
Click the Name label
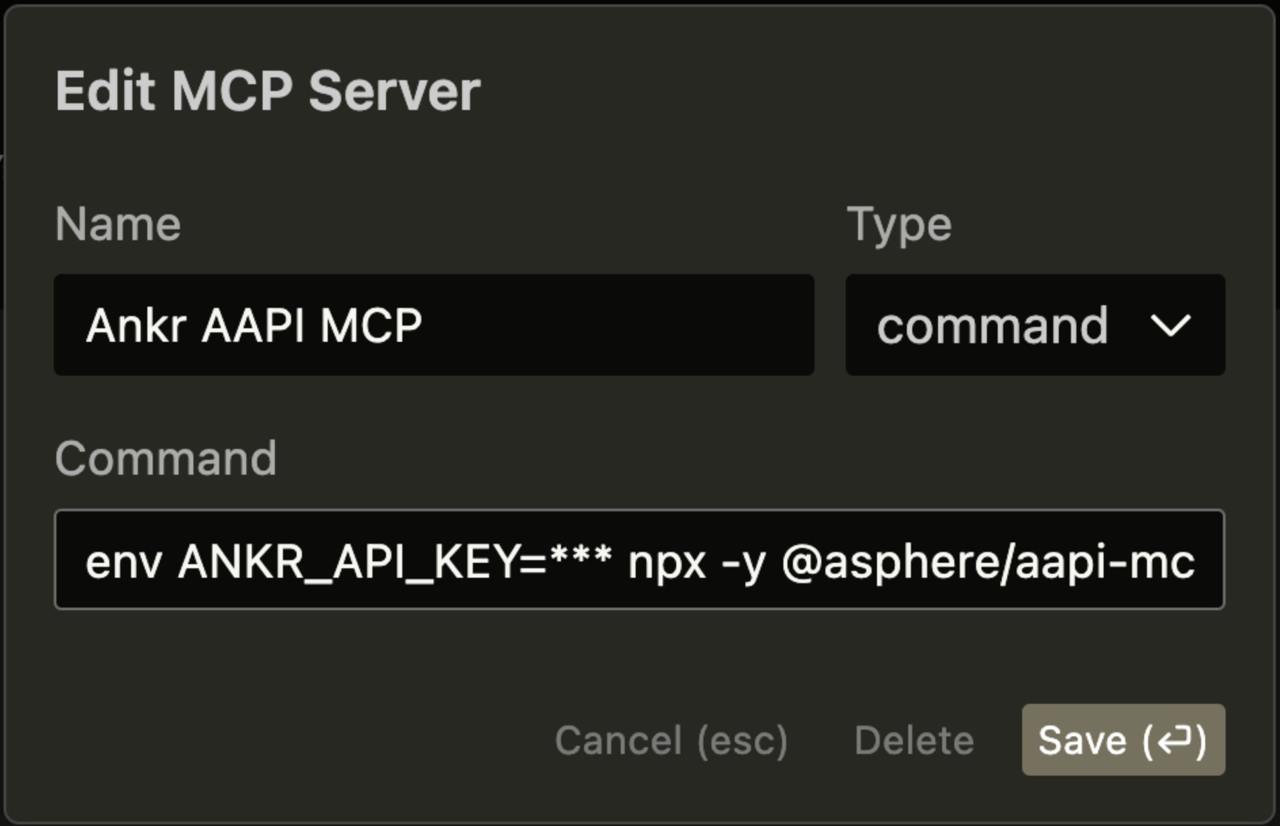click(118, 223)
